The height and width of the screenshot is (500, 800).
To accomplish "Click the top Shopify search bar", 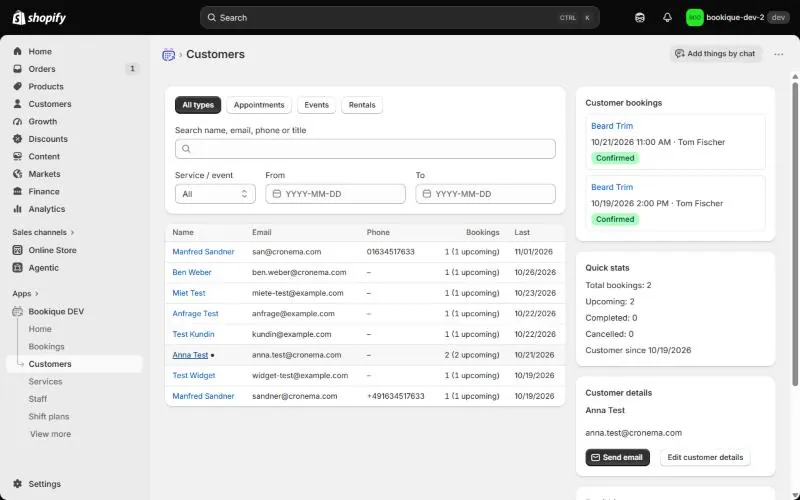I will 399,18.
